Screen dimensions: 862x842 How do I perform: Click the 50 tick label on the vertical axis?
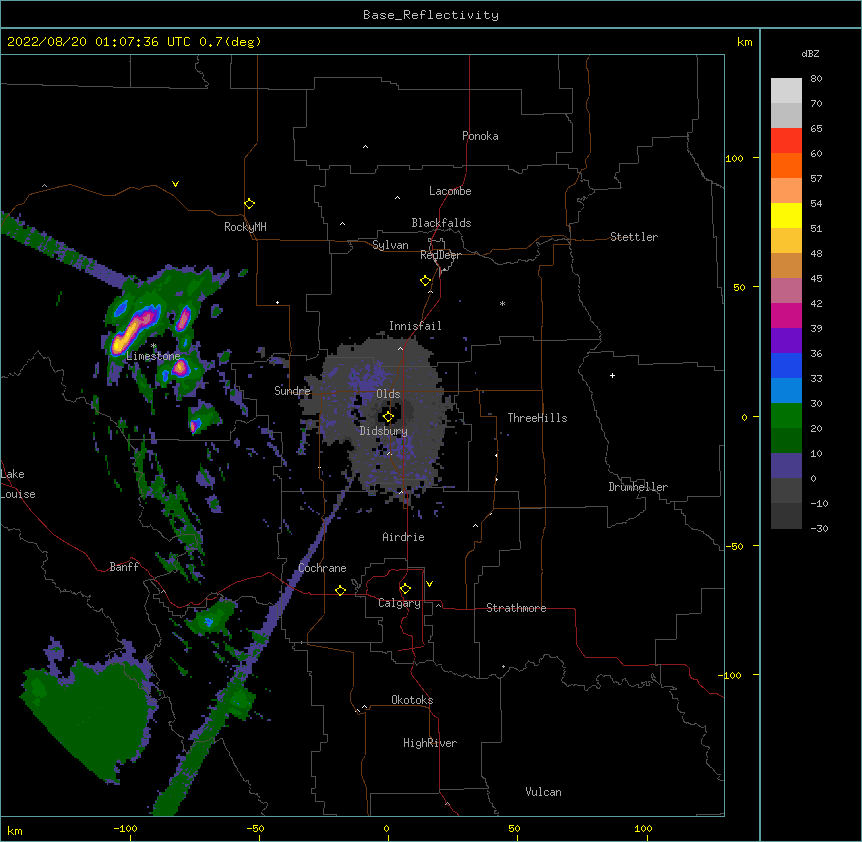tap(739, 287)
